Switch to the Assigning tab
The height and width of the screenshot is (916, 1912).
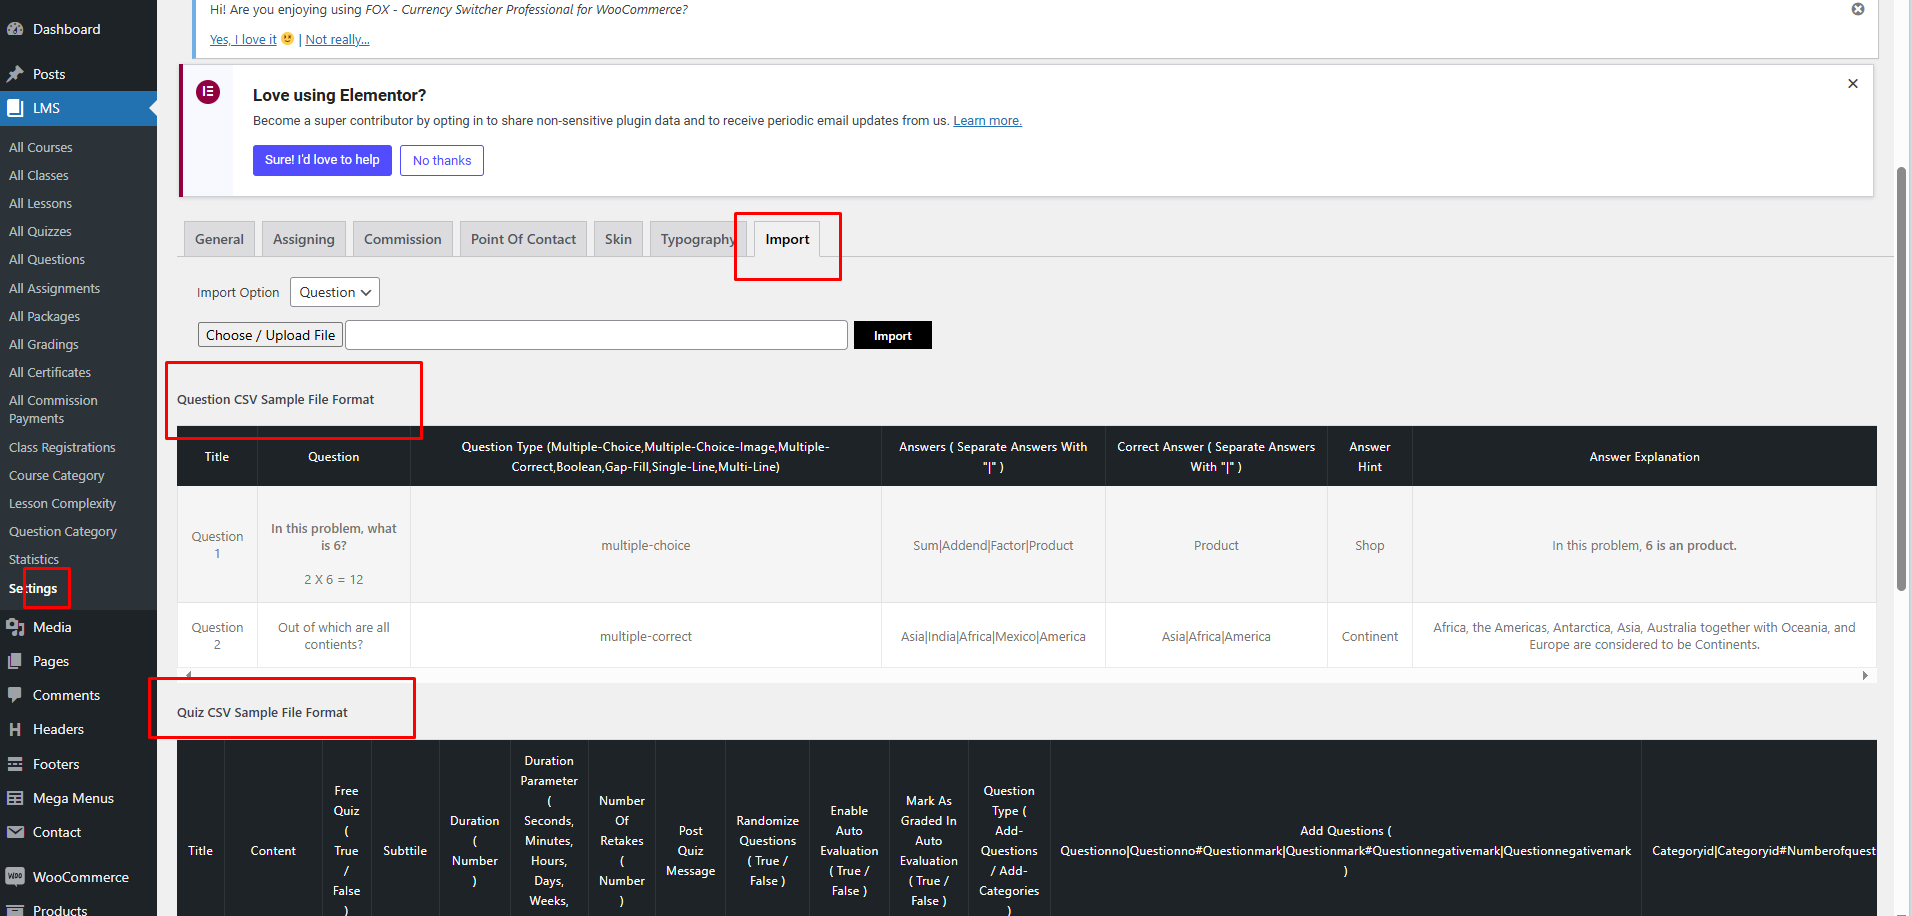304,239
